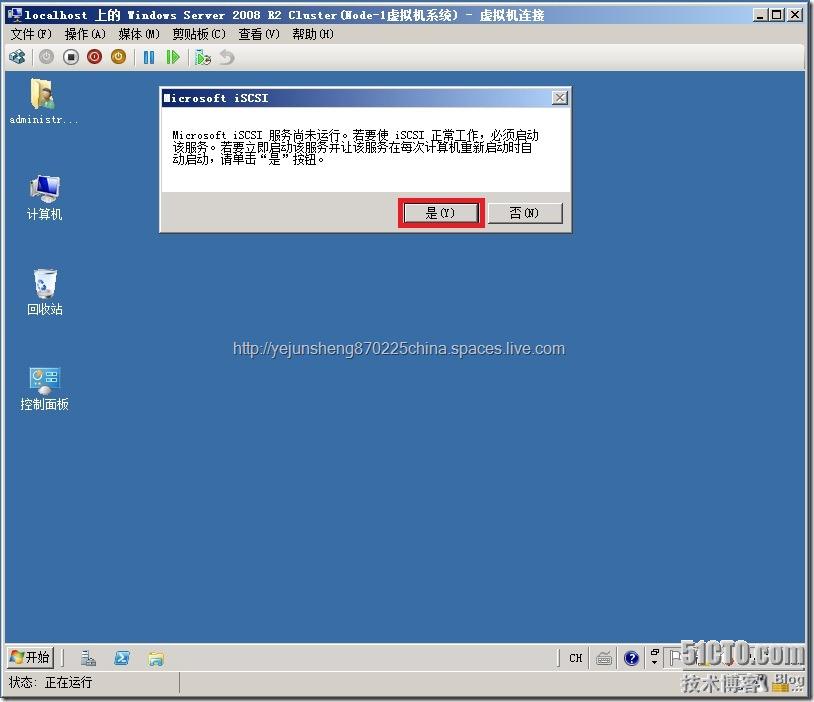The width and height of the screenshot is (814, 702).
Task: Click the blue help icon on language bar
Action: (x=631, y=658)
